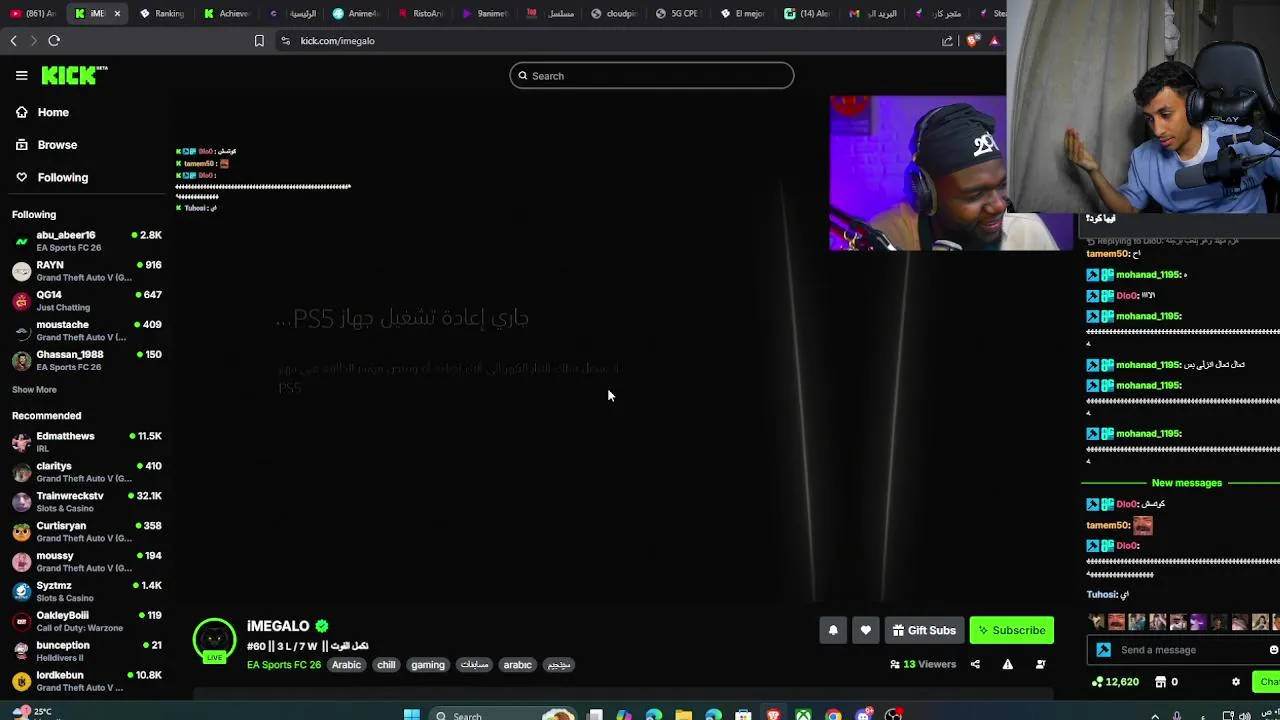Open OakleyBoiii recommended channel
The image size is (1280, 720).
click(86, 621)
